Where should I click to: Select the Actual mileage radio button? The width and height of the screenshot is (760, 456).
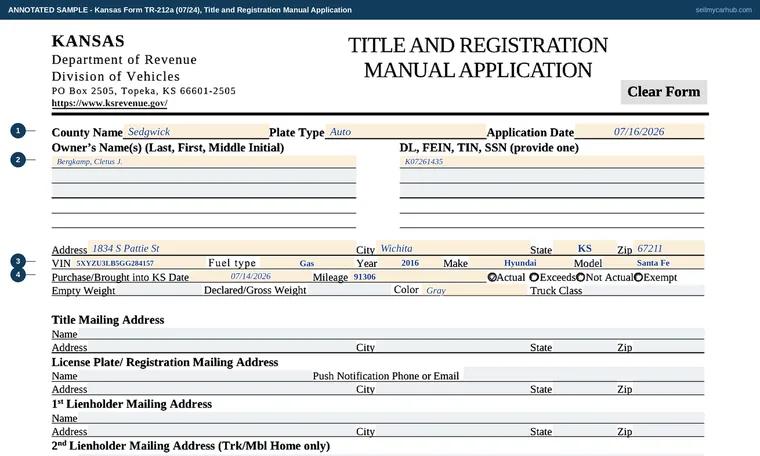click(492, 277)
